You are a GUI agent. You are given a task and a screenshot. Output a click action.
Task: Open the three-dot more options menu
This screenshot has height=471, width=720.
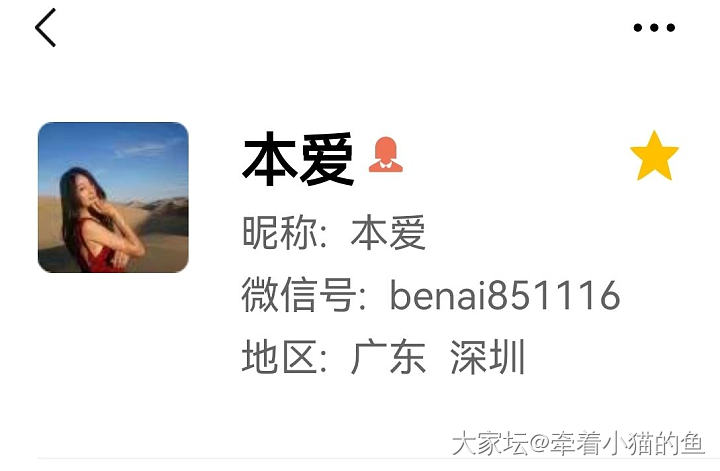pyautogui.click(x=654, y=28)
